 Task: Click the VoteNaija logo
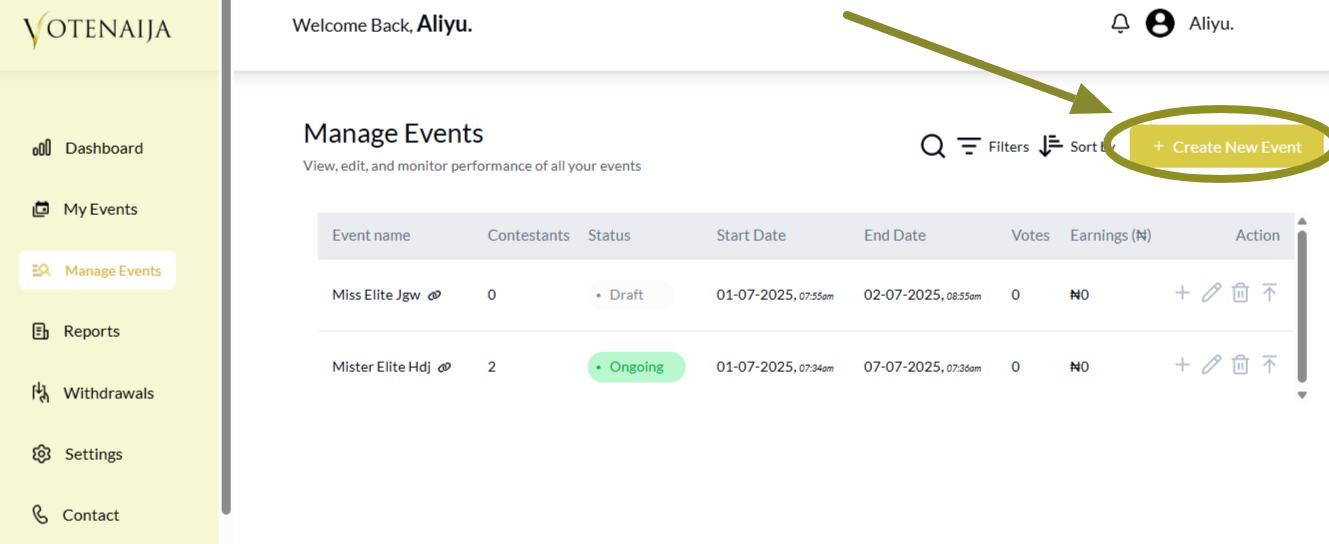click(x=97, y=30)
